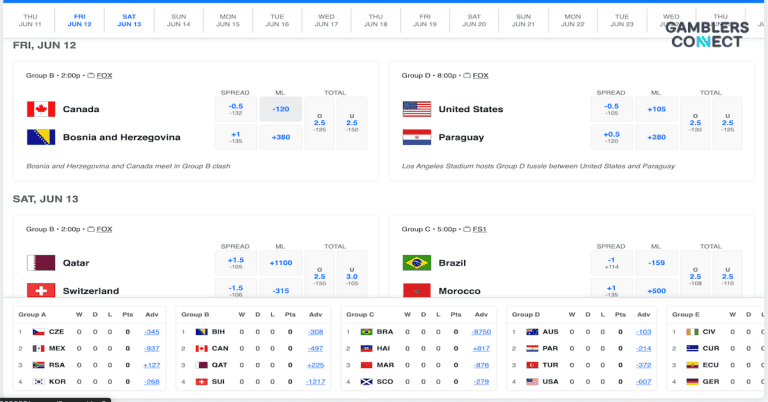Open FOX link for United States match

pyautogui.click(x=480, y=75)
